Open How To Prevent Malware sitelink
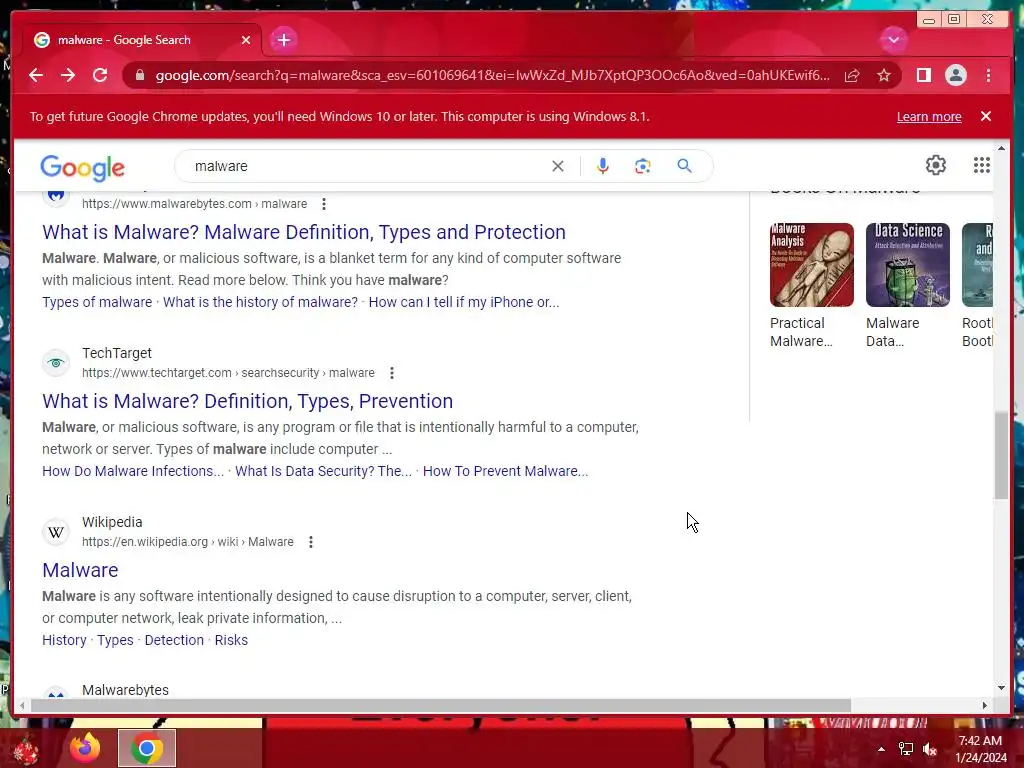This screenshot has width=1024, height=768. point(505,471)
